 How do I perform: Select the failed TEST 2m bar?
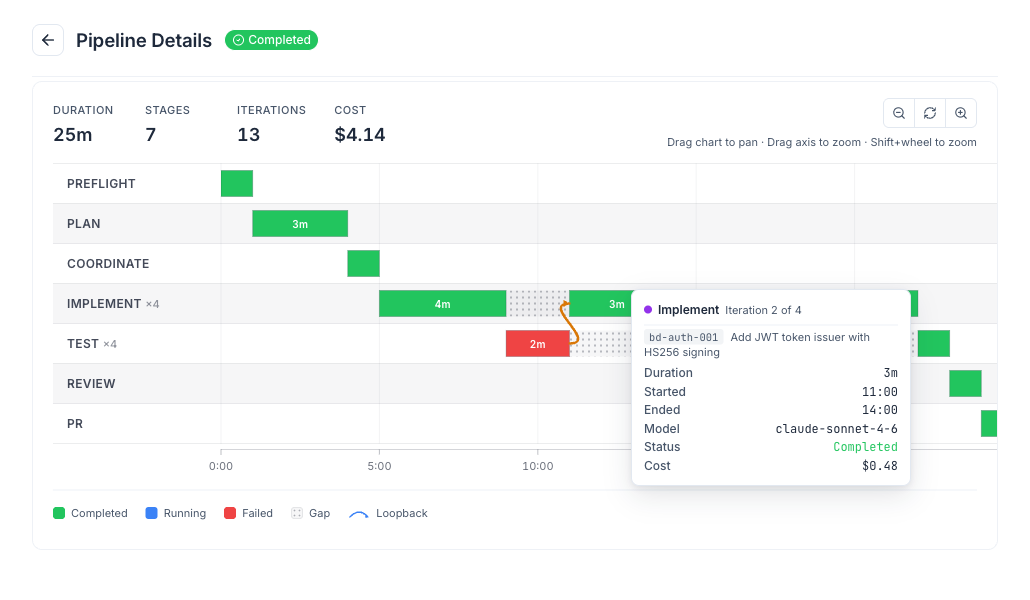point(537,344)
